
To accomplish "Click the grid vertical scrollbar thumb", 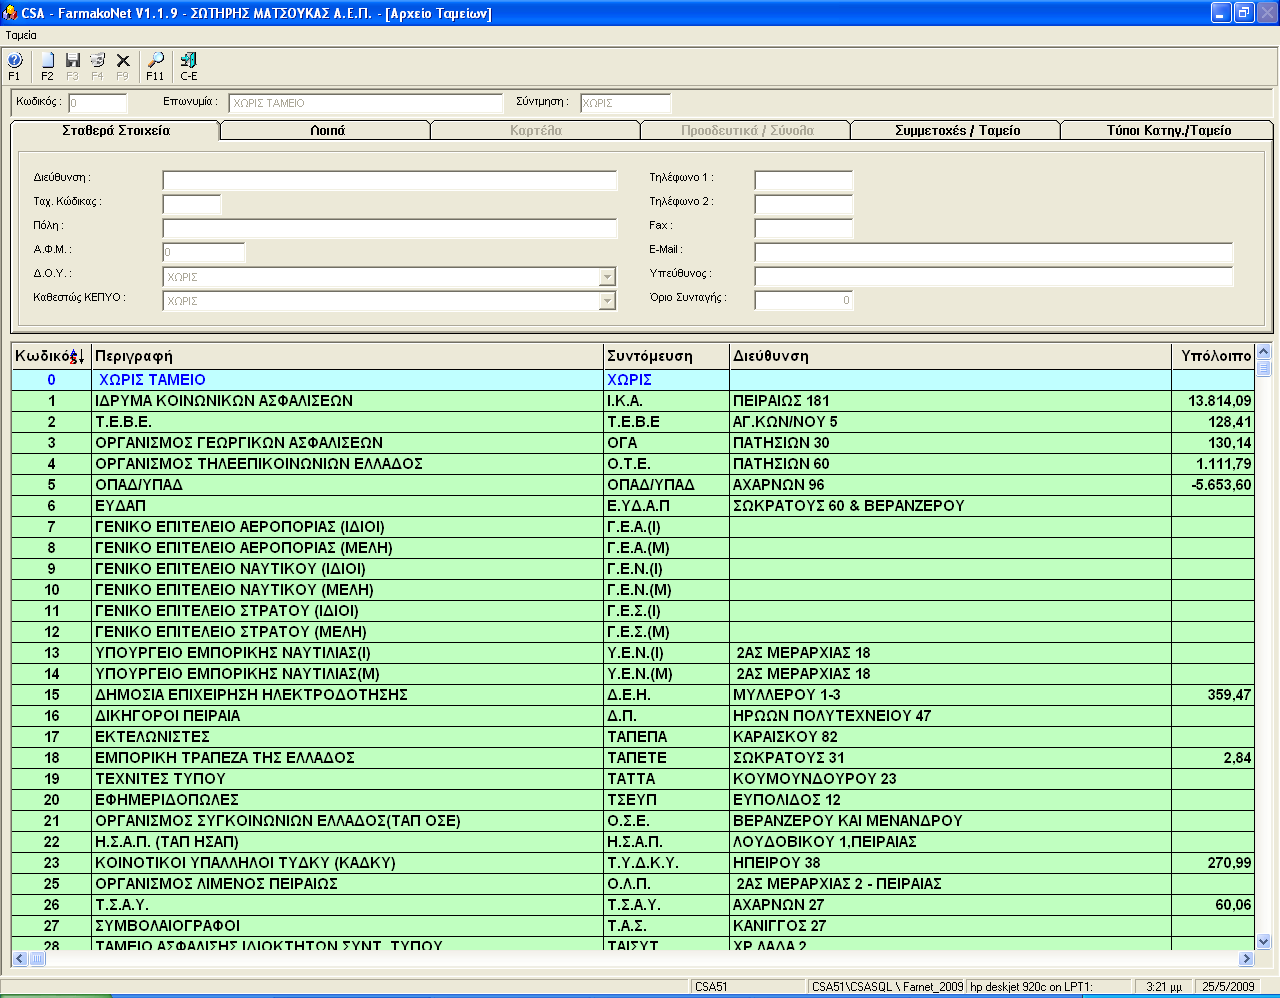I will click(1263, 368).
